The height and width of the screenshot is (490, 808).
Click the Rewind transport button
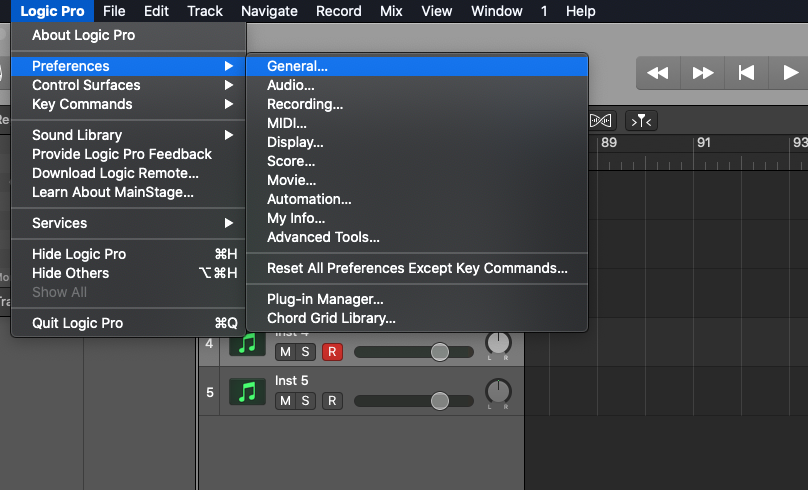658,73
